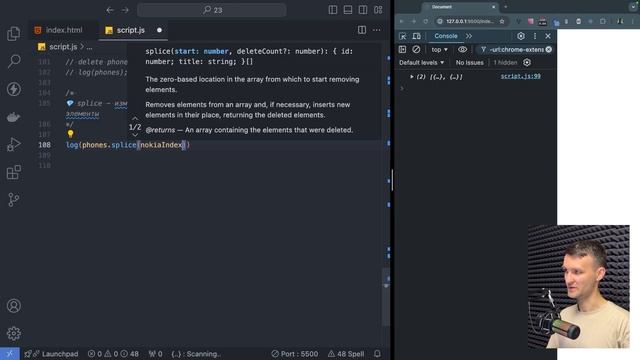Click the editor vertical scrollbar thumb
Image resolution: width=640 pixels, height=360 pixels.
pos(386,297)
